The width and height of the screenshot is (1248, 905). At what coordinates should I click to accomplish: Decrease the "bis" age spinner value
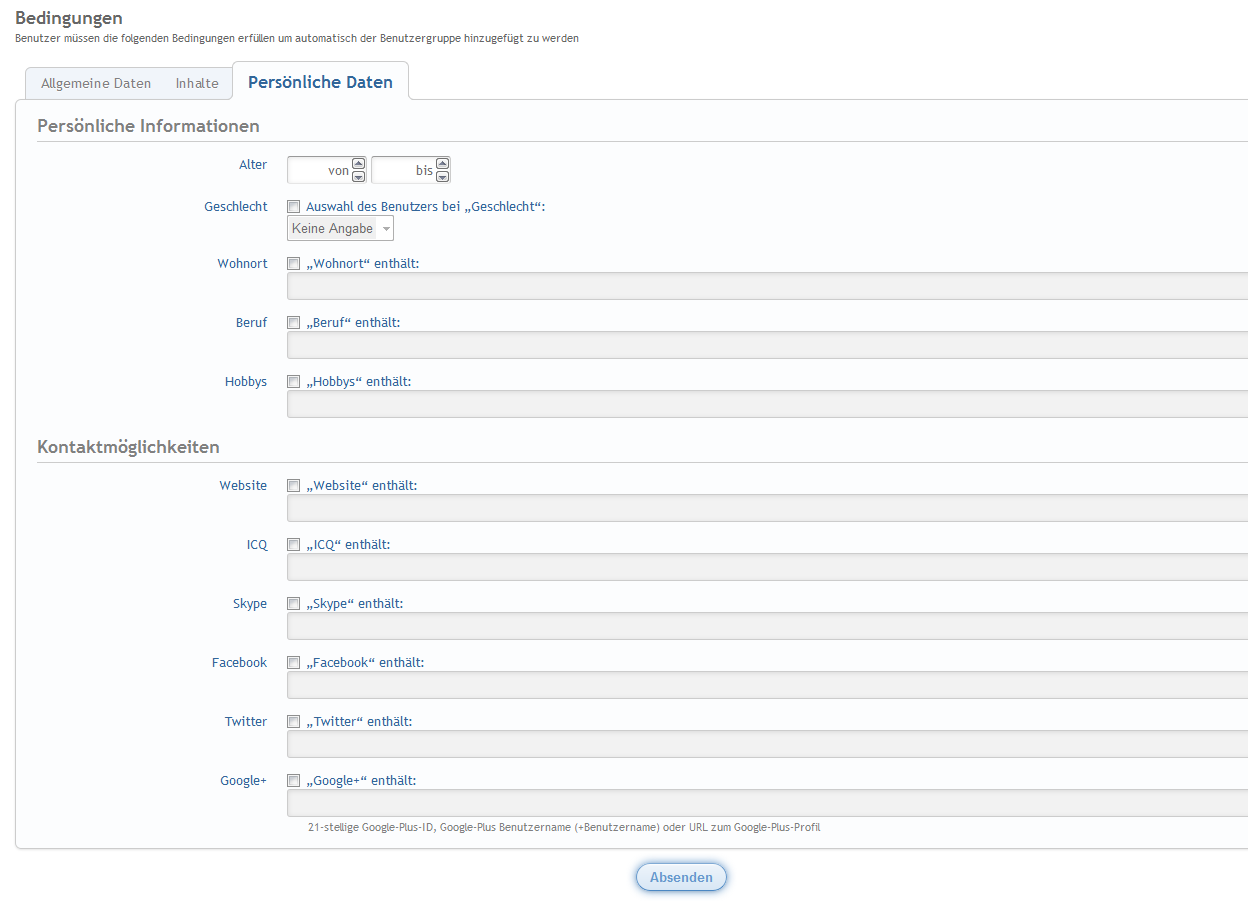pos(443,177)
